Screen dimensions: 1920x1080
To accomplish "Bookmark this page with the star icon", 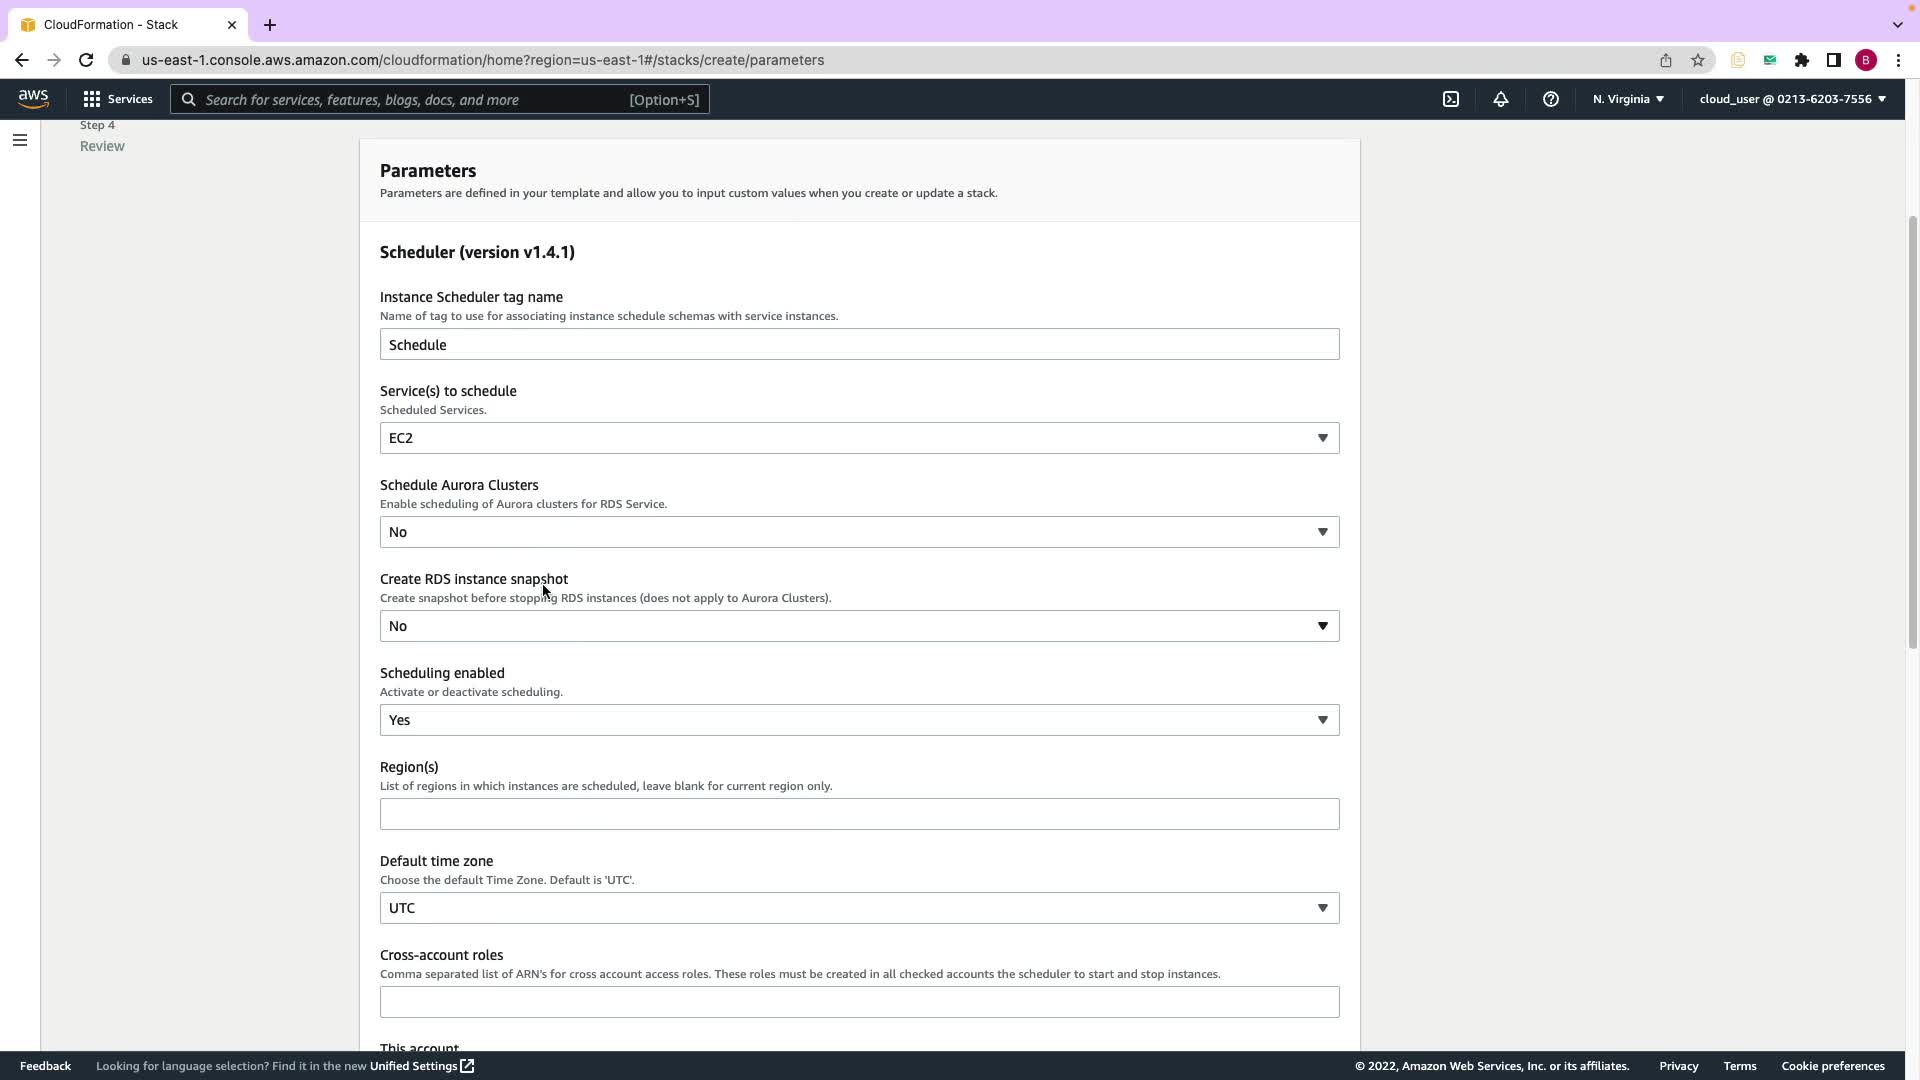I will click(x=1697, y=60).
